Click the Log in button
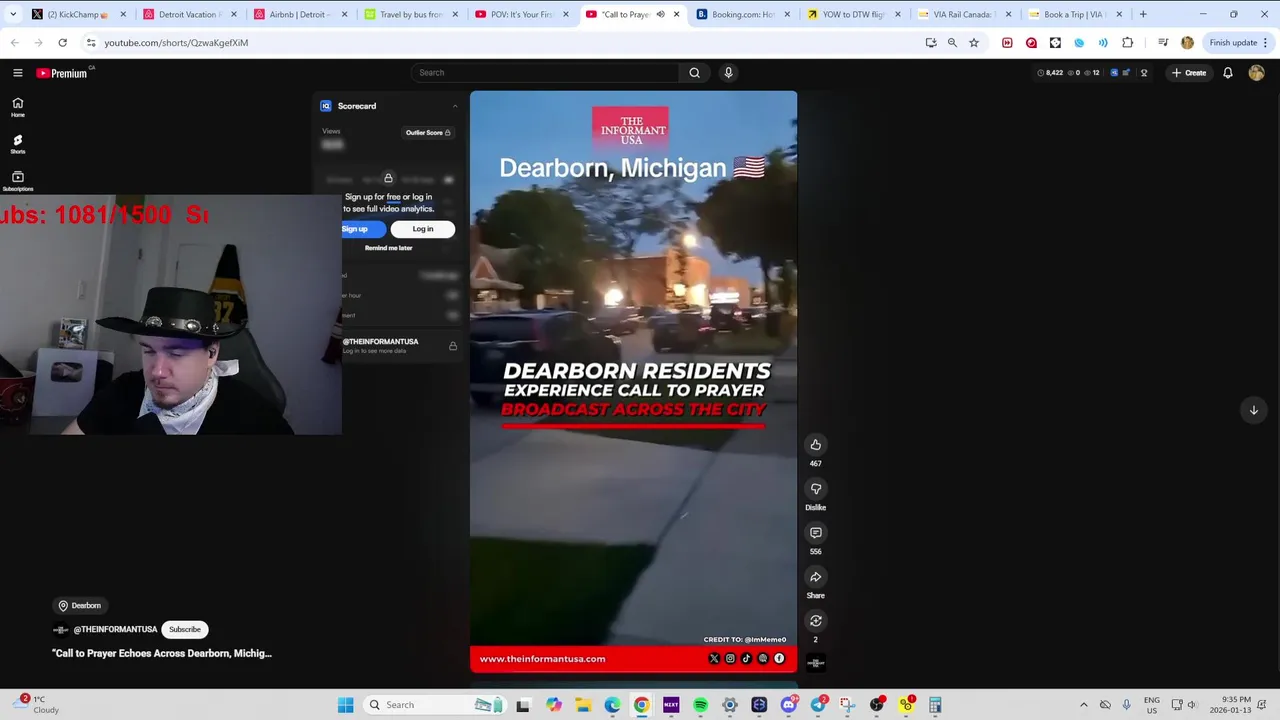 click(x=423, y=229)
